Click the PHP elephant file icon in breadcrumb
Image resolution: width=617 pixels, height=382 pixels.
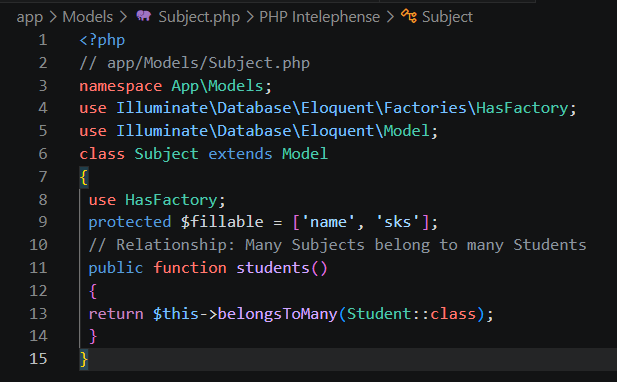144,16
